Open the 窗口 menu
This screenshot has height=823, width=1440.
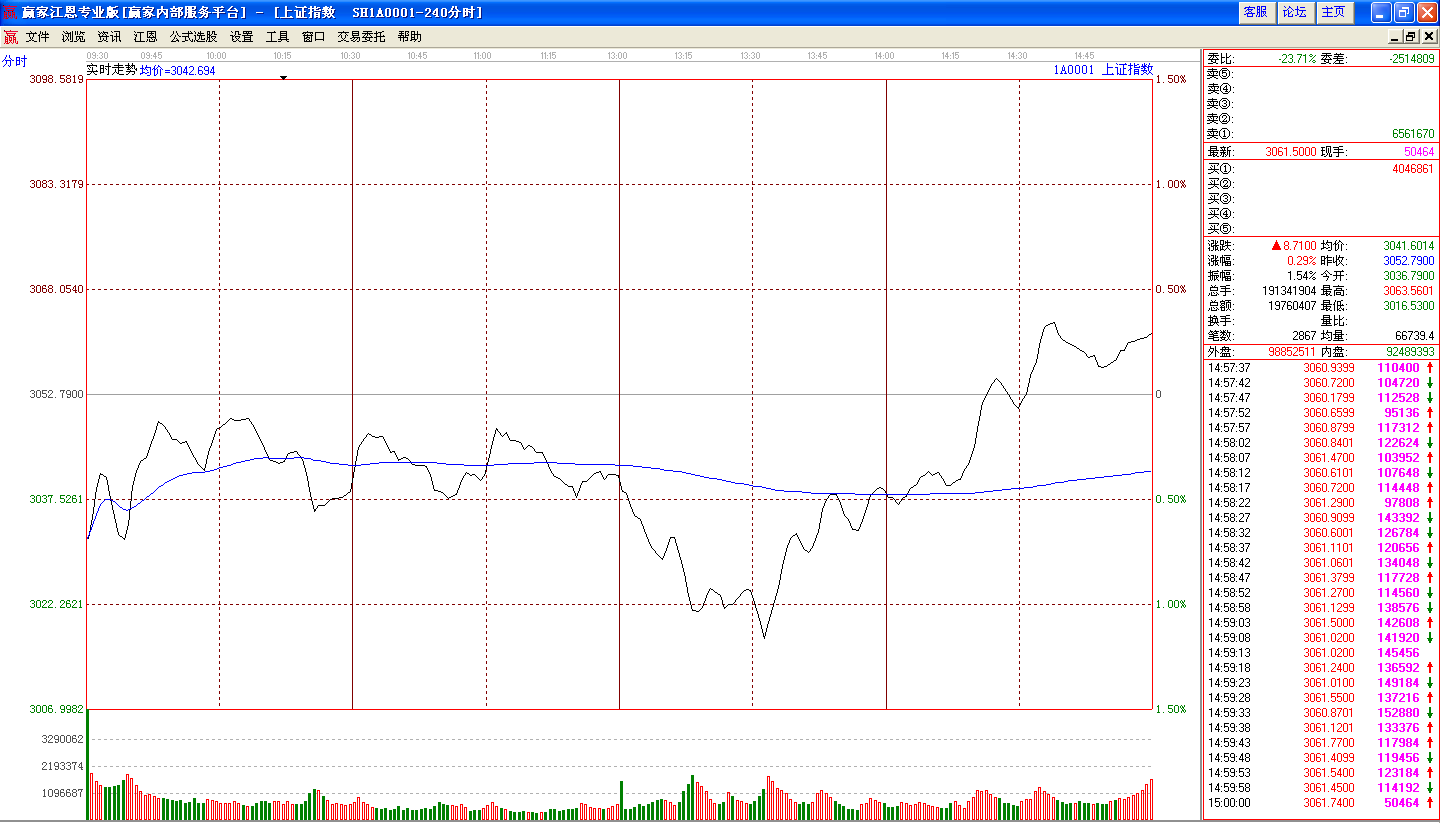click(313, 37)
